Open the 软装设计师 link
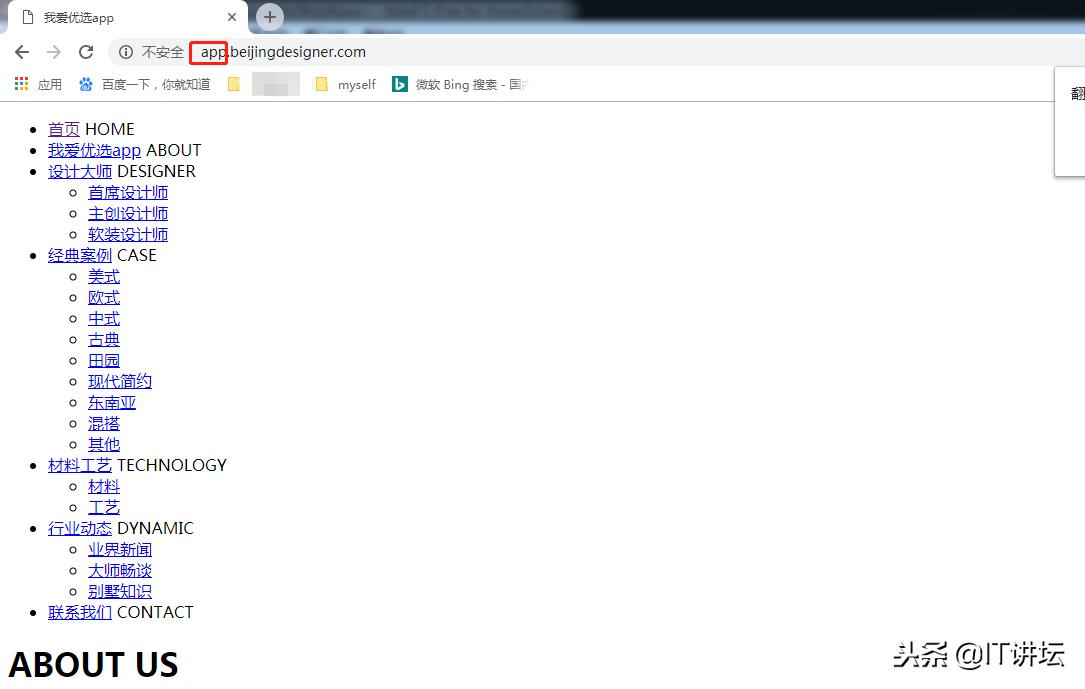The image size is (1085, 689). pyautogui.click(x=128, y=235)
